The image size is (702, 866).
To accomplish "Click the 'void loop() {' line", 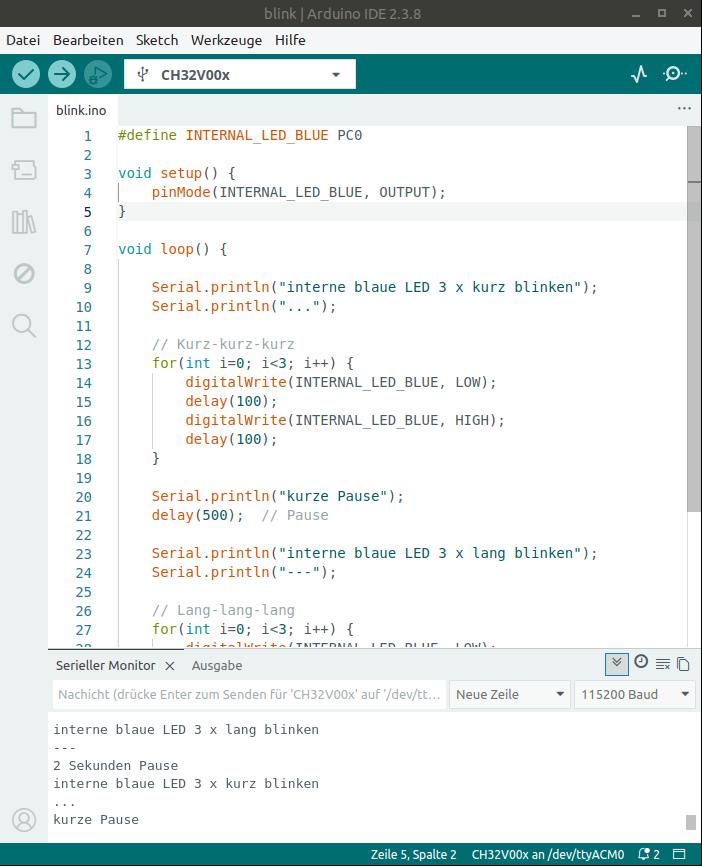I will [x=172, y=249].
